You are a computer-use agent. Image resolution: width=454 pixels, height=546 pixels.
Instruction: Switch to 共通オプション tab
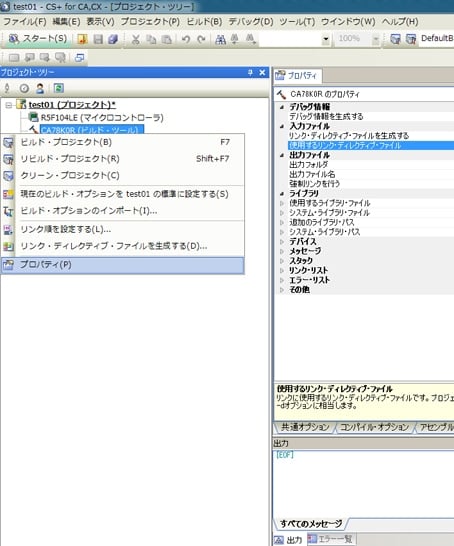coord(305,427)
